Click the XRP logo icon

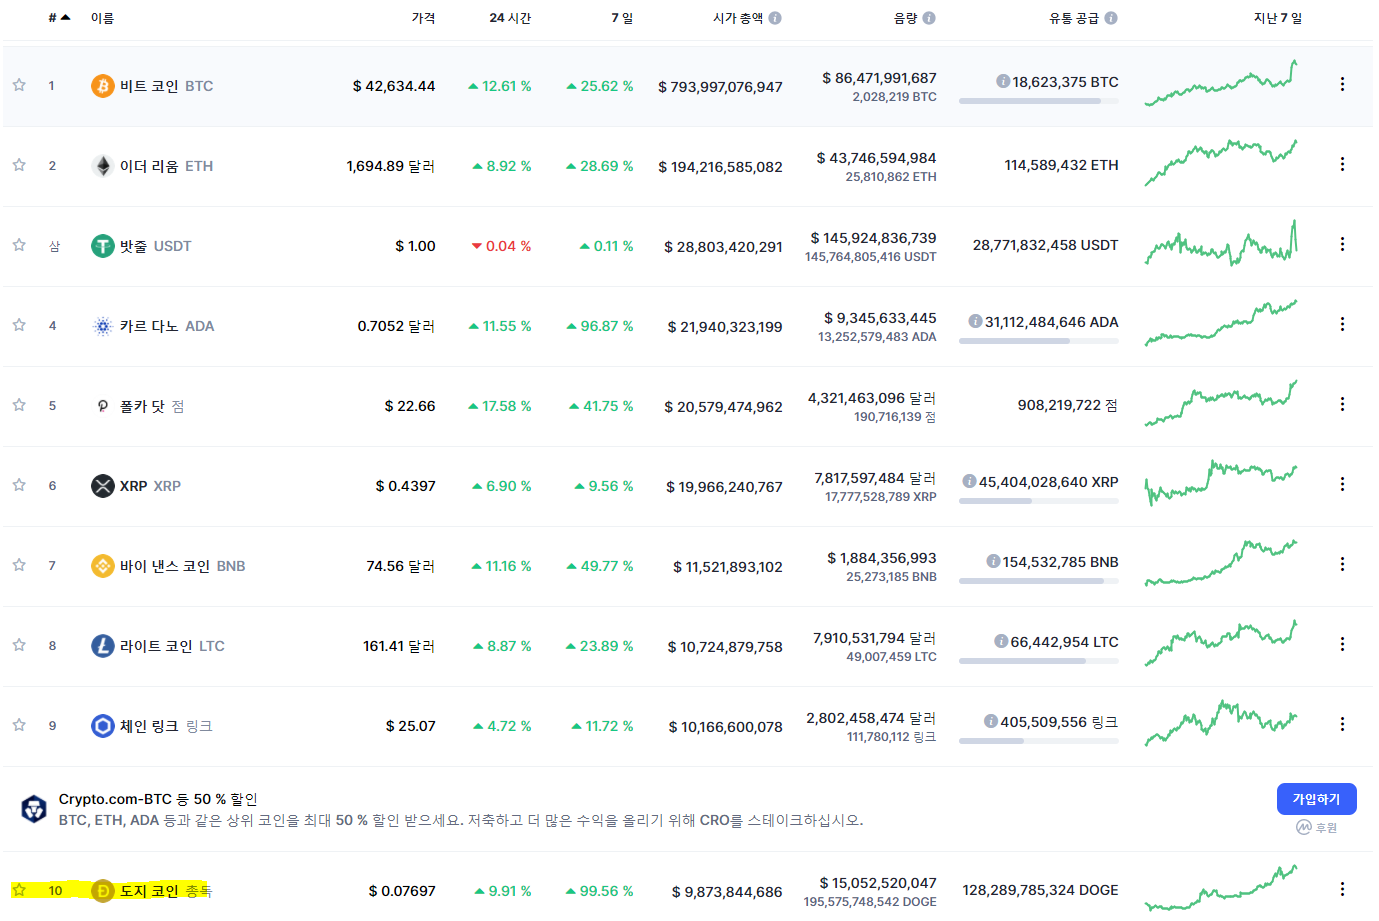coord(103,486)
